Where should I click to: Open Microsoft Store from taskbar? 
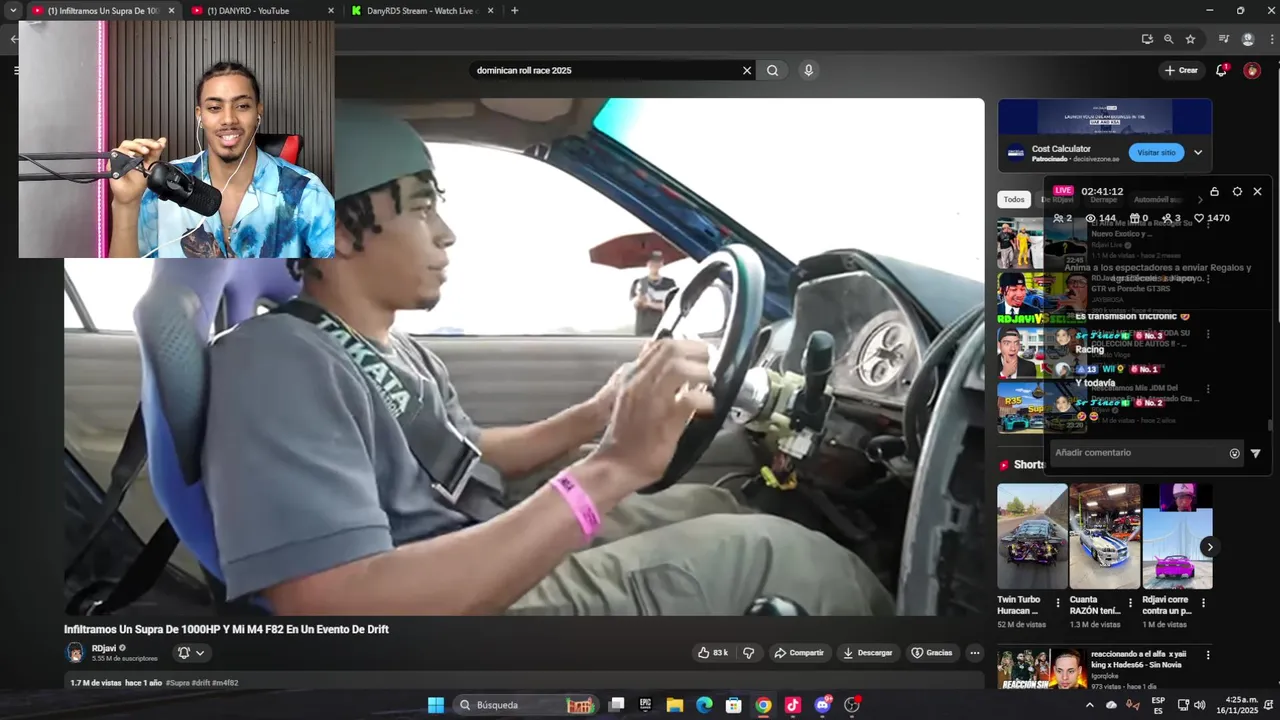click(733, 705)
